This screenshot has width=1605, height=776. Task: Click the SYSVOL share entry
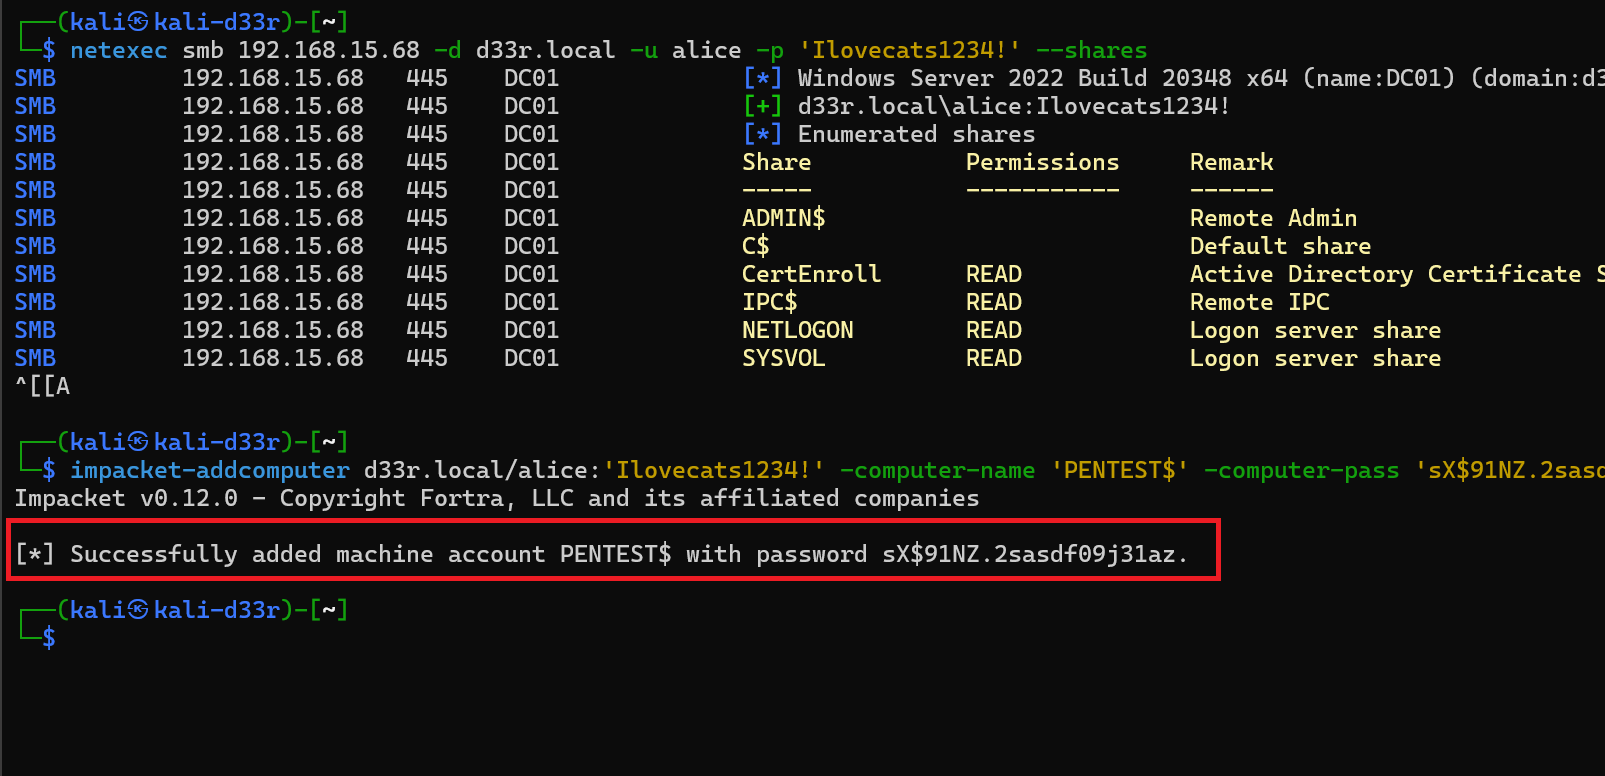(783, 358)
